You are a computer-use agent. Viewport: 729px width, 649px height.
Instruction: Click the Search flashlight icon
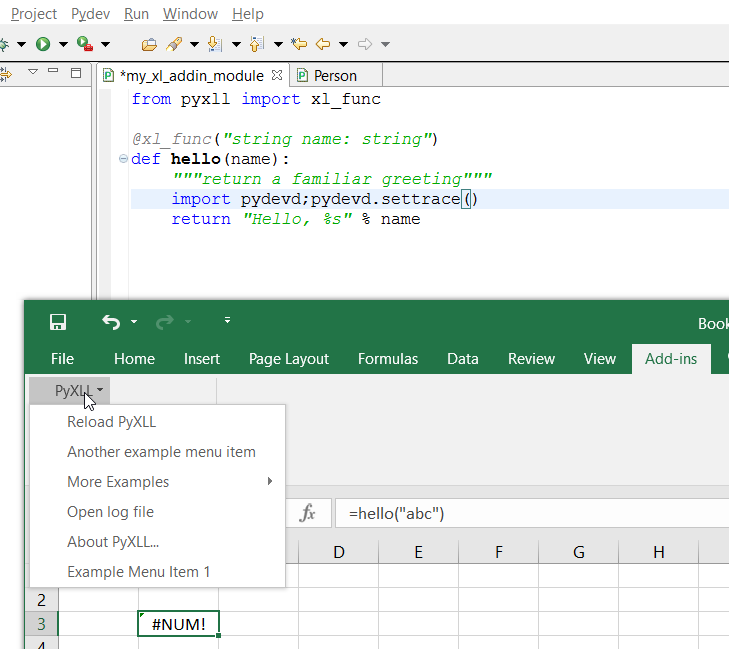pos(174,44)
